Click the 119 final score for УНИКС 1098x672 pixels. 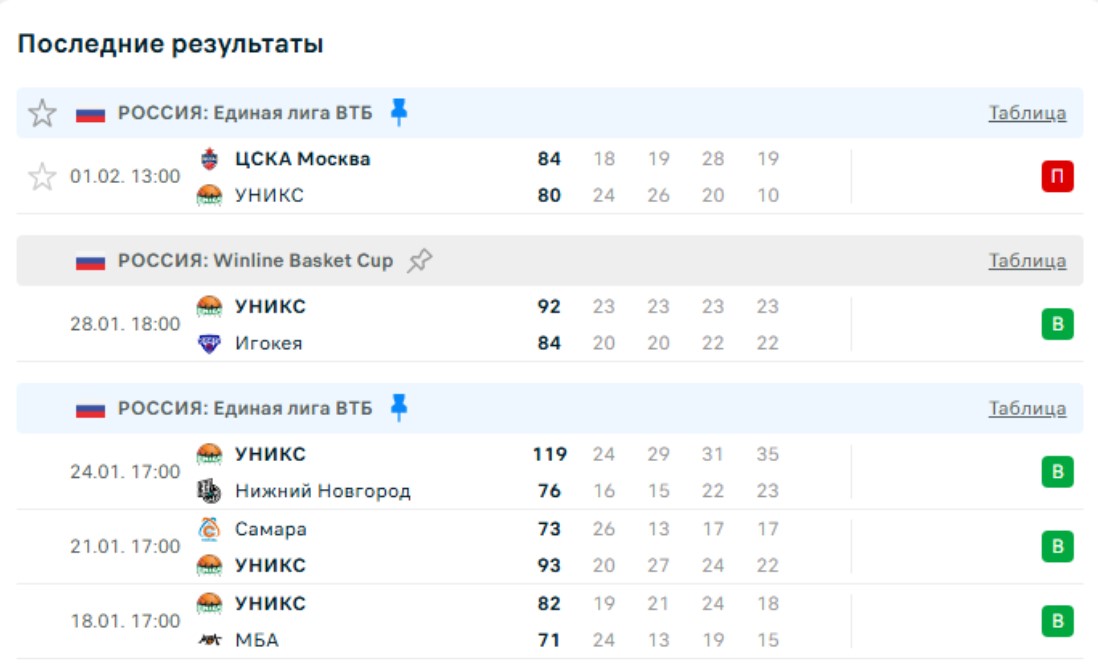(x=549, y=455)
